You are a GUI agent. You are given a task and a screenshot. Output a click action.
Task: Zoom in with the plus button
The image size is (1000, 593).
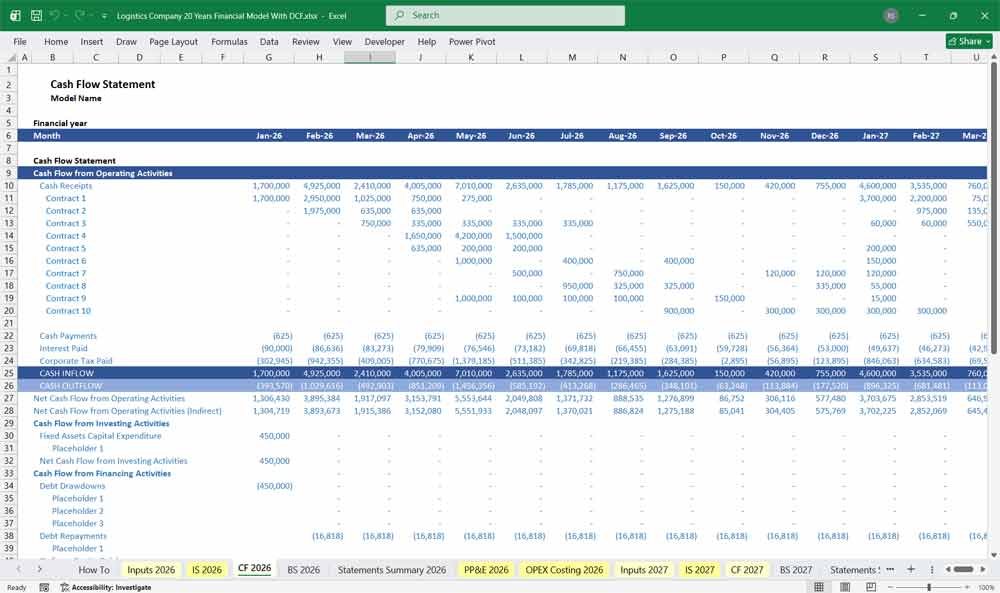[x=969, y=587]
